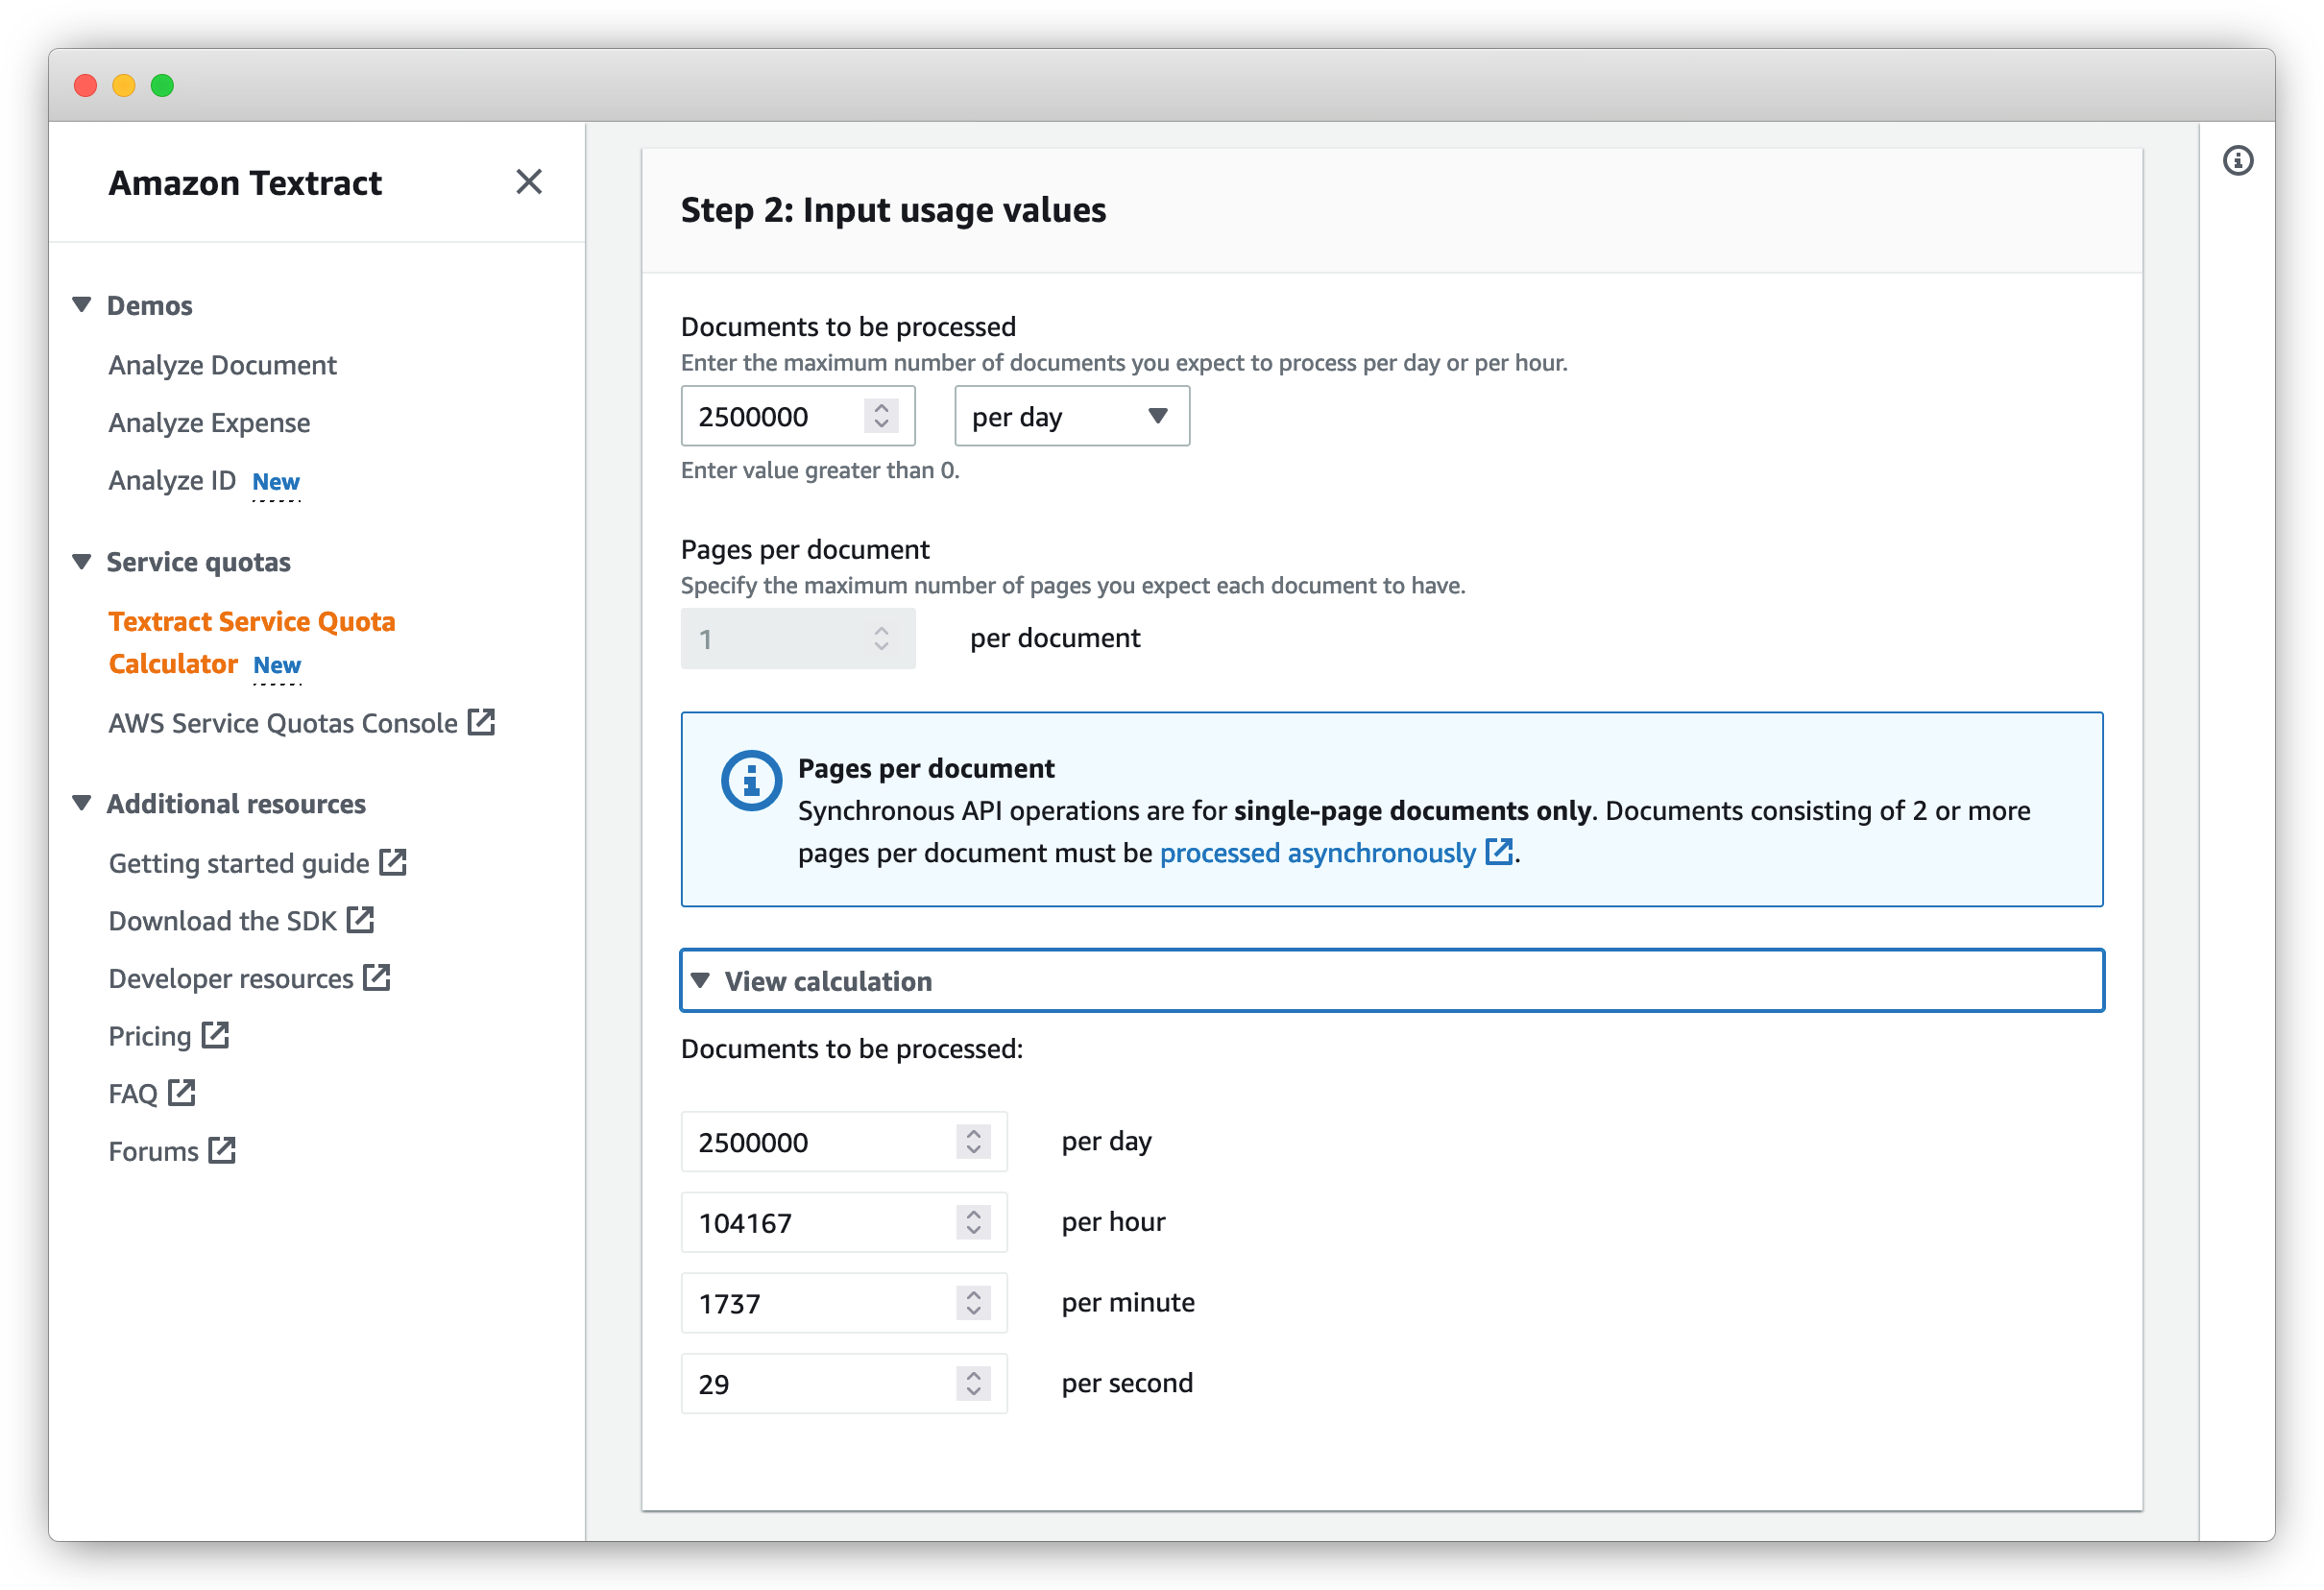Open the Analyze Document demo
This screenshot has width=2324, height=1590.
pyautogui.click(x=222, y=365)
